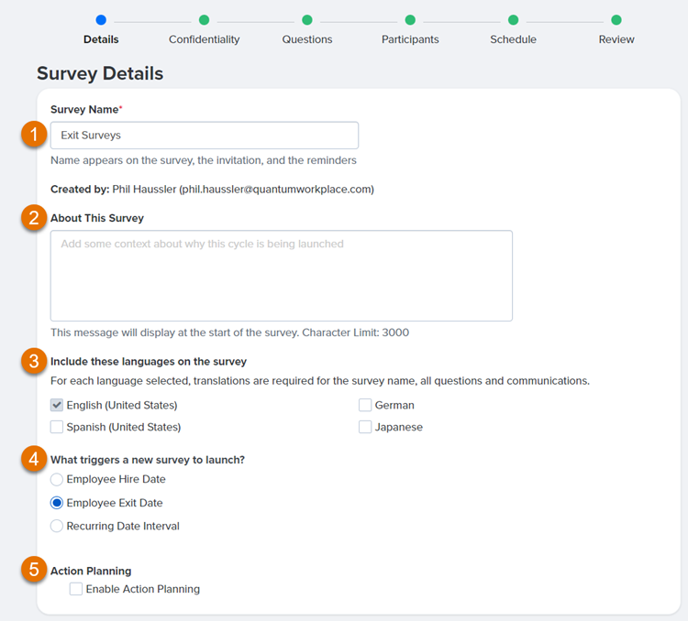Viewport: 688px width, 621px height.
Task: Click the green Review step dot
Action: tap(616, 20)
